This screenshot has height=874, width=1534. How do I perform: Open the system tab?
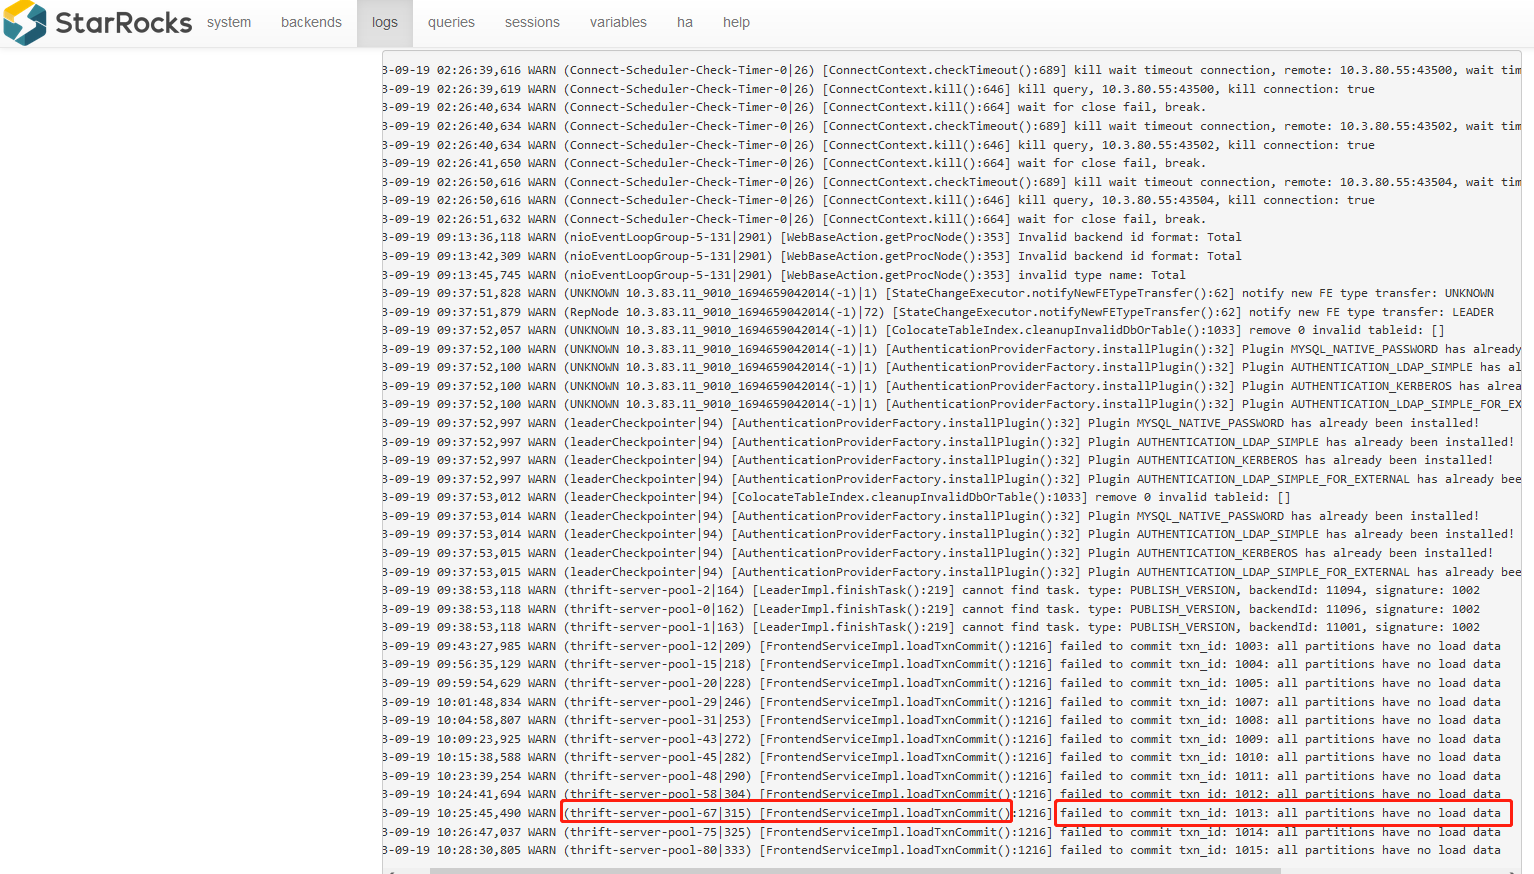[229, 22]
